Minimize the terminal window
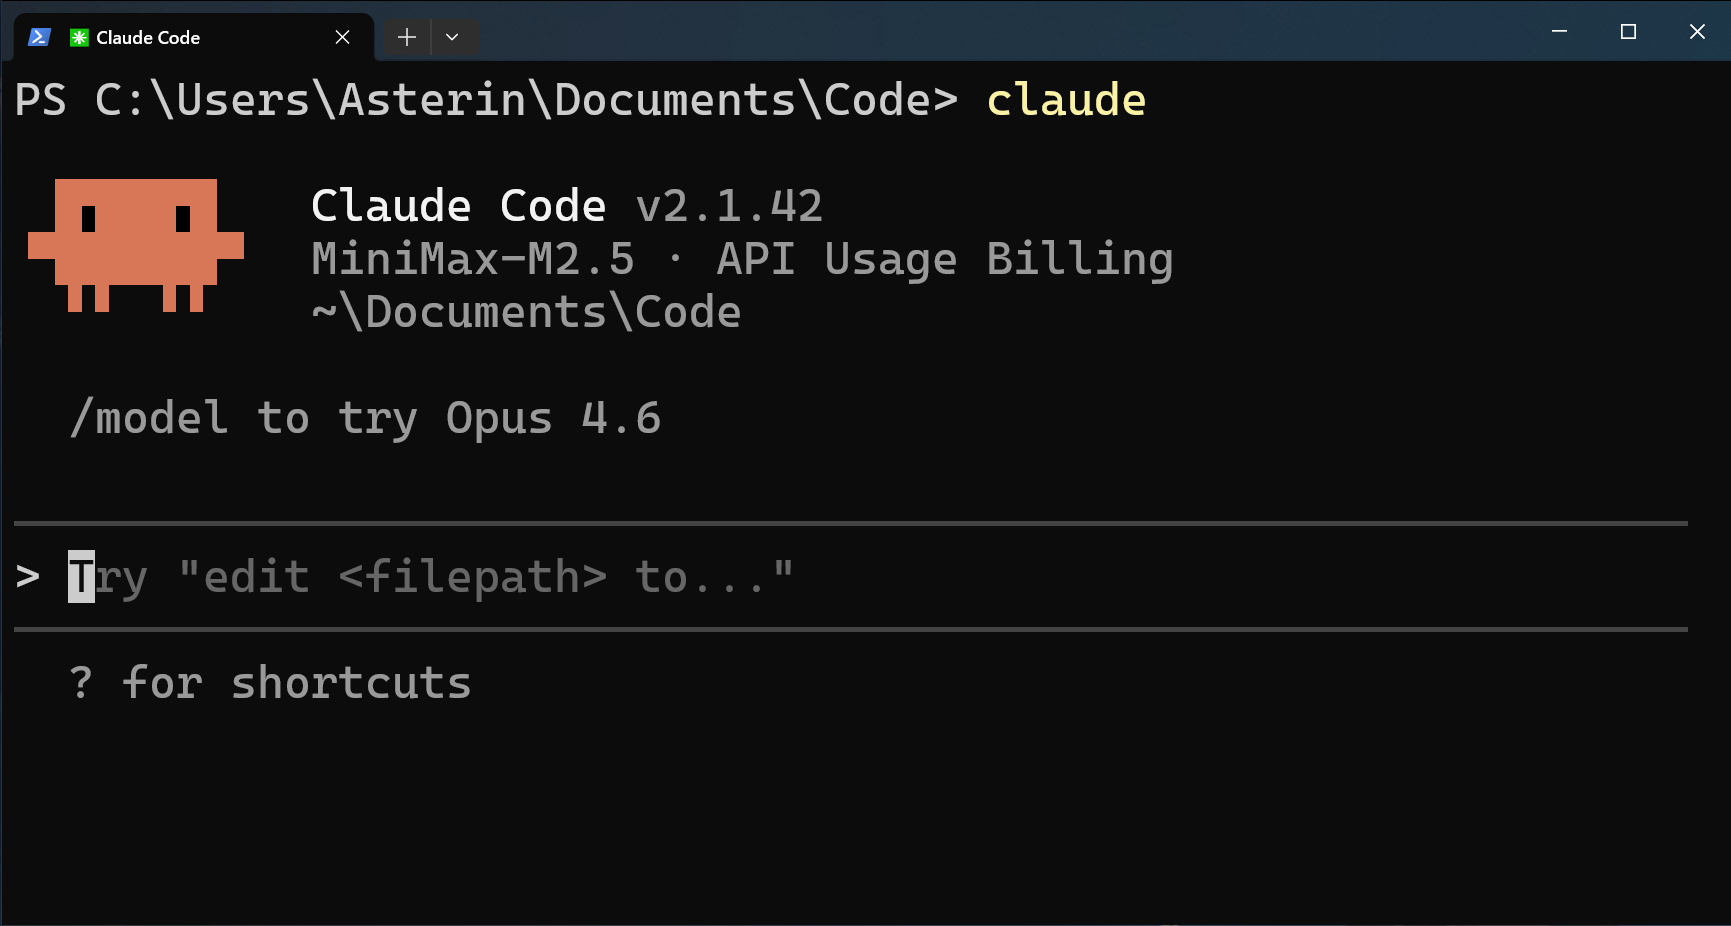The image size is (1731, 926). point(1559,32)
